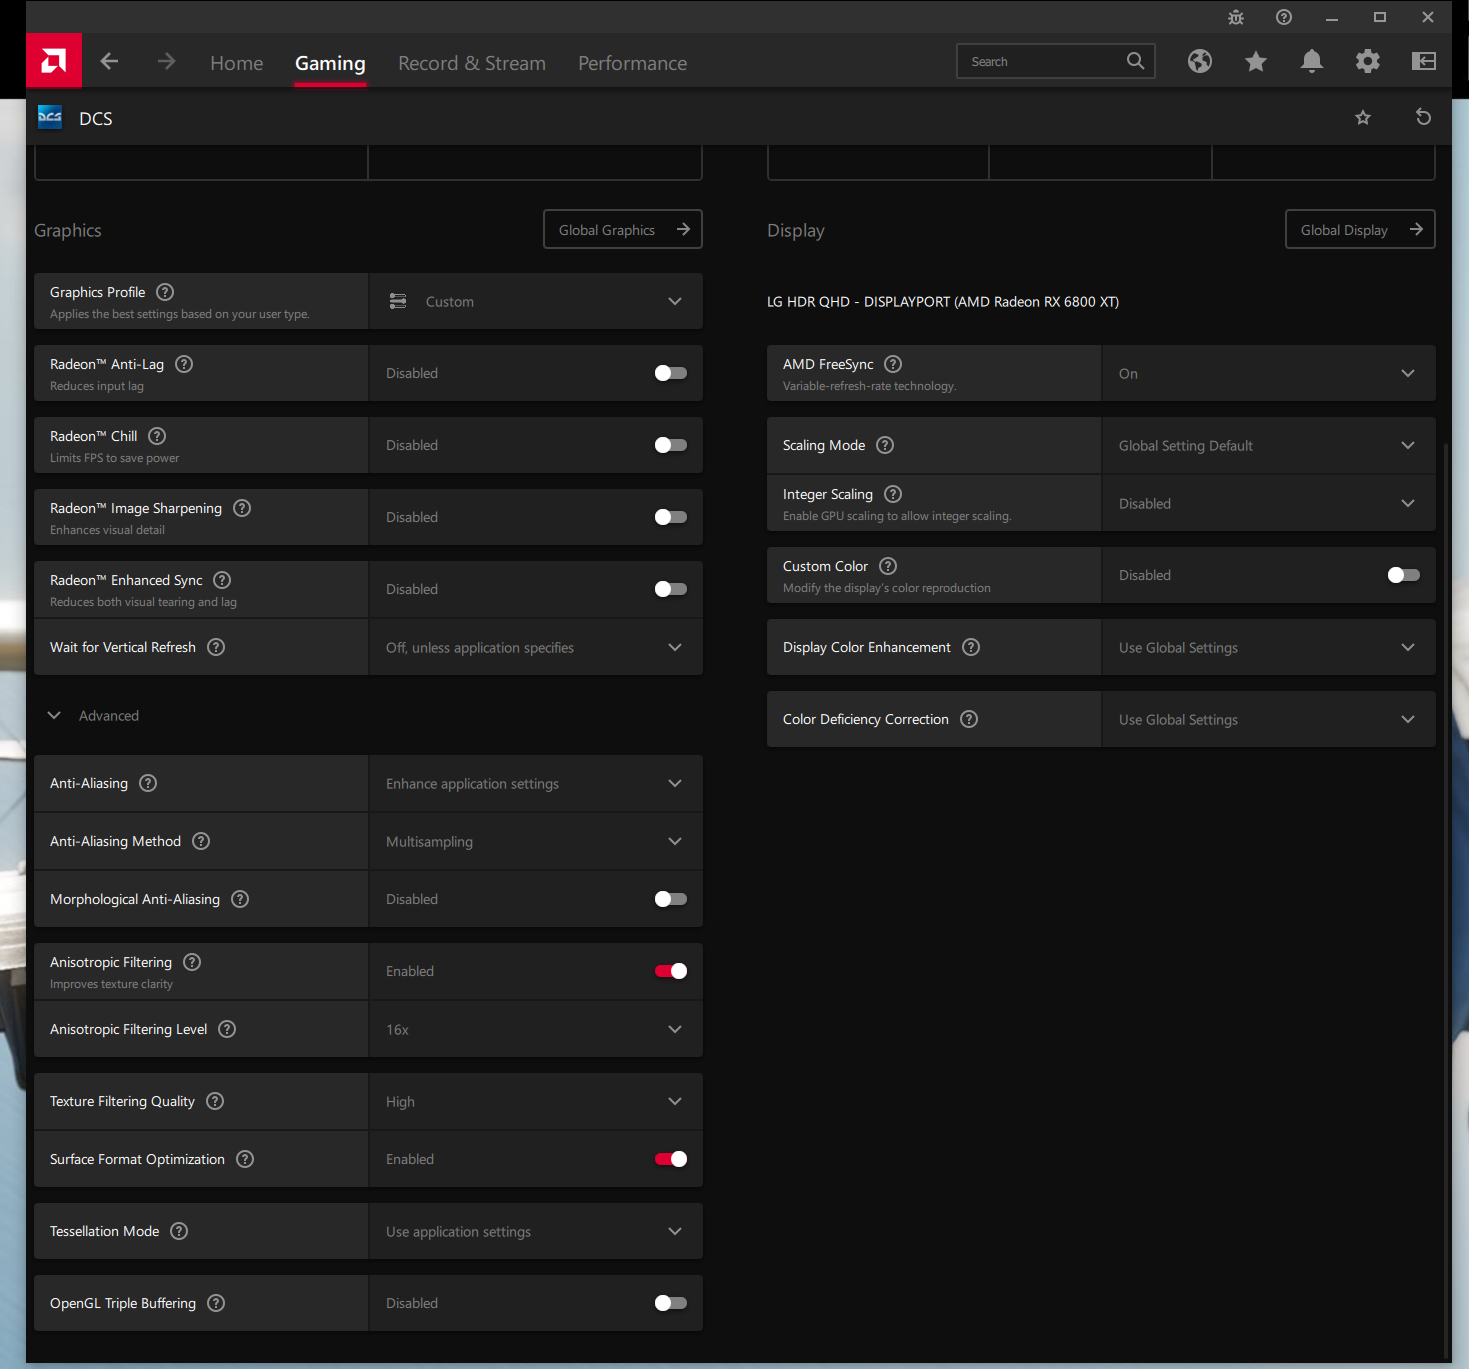
Task: Open the bug report tool icon
Action: (x=1236, y=17)
